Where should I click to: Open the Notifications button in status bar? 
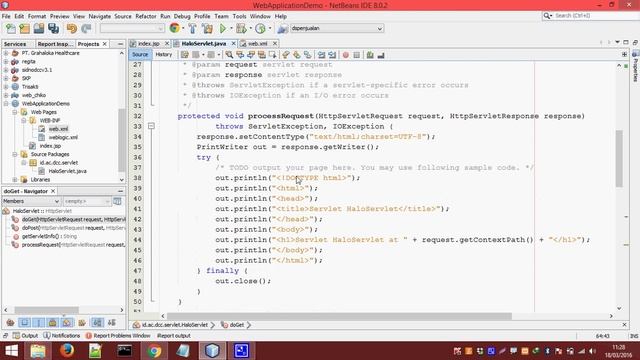(x=62, y=336)
